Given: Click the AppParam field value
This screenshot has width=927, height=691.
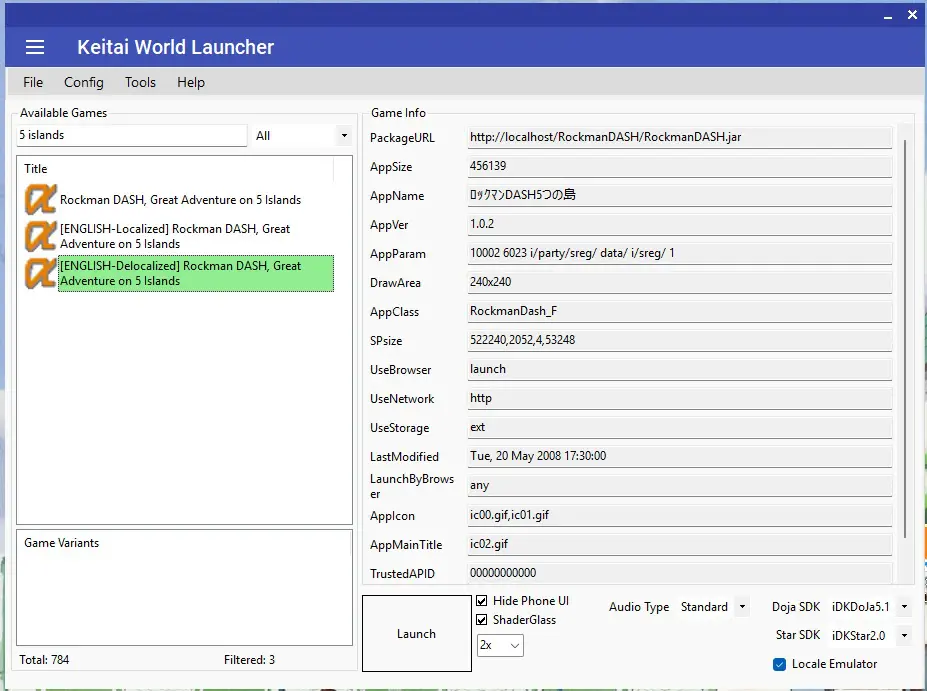Looking at the screenshot, I should 679,253.
